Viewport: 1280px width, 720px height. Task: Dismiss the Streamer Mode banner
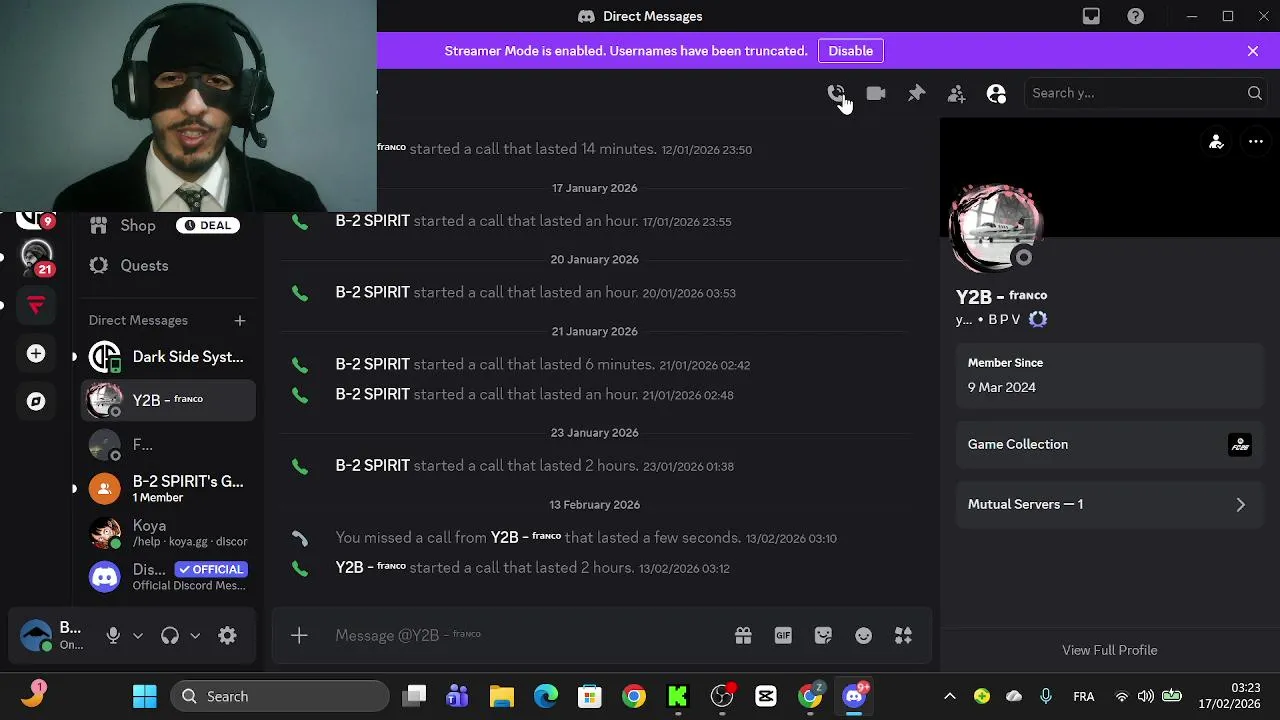tap(1253, 51)
